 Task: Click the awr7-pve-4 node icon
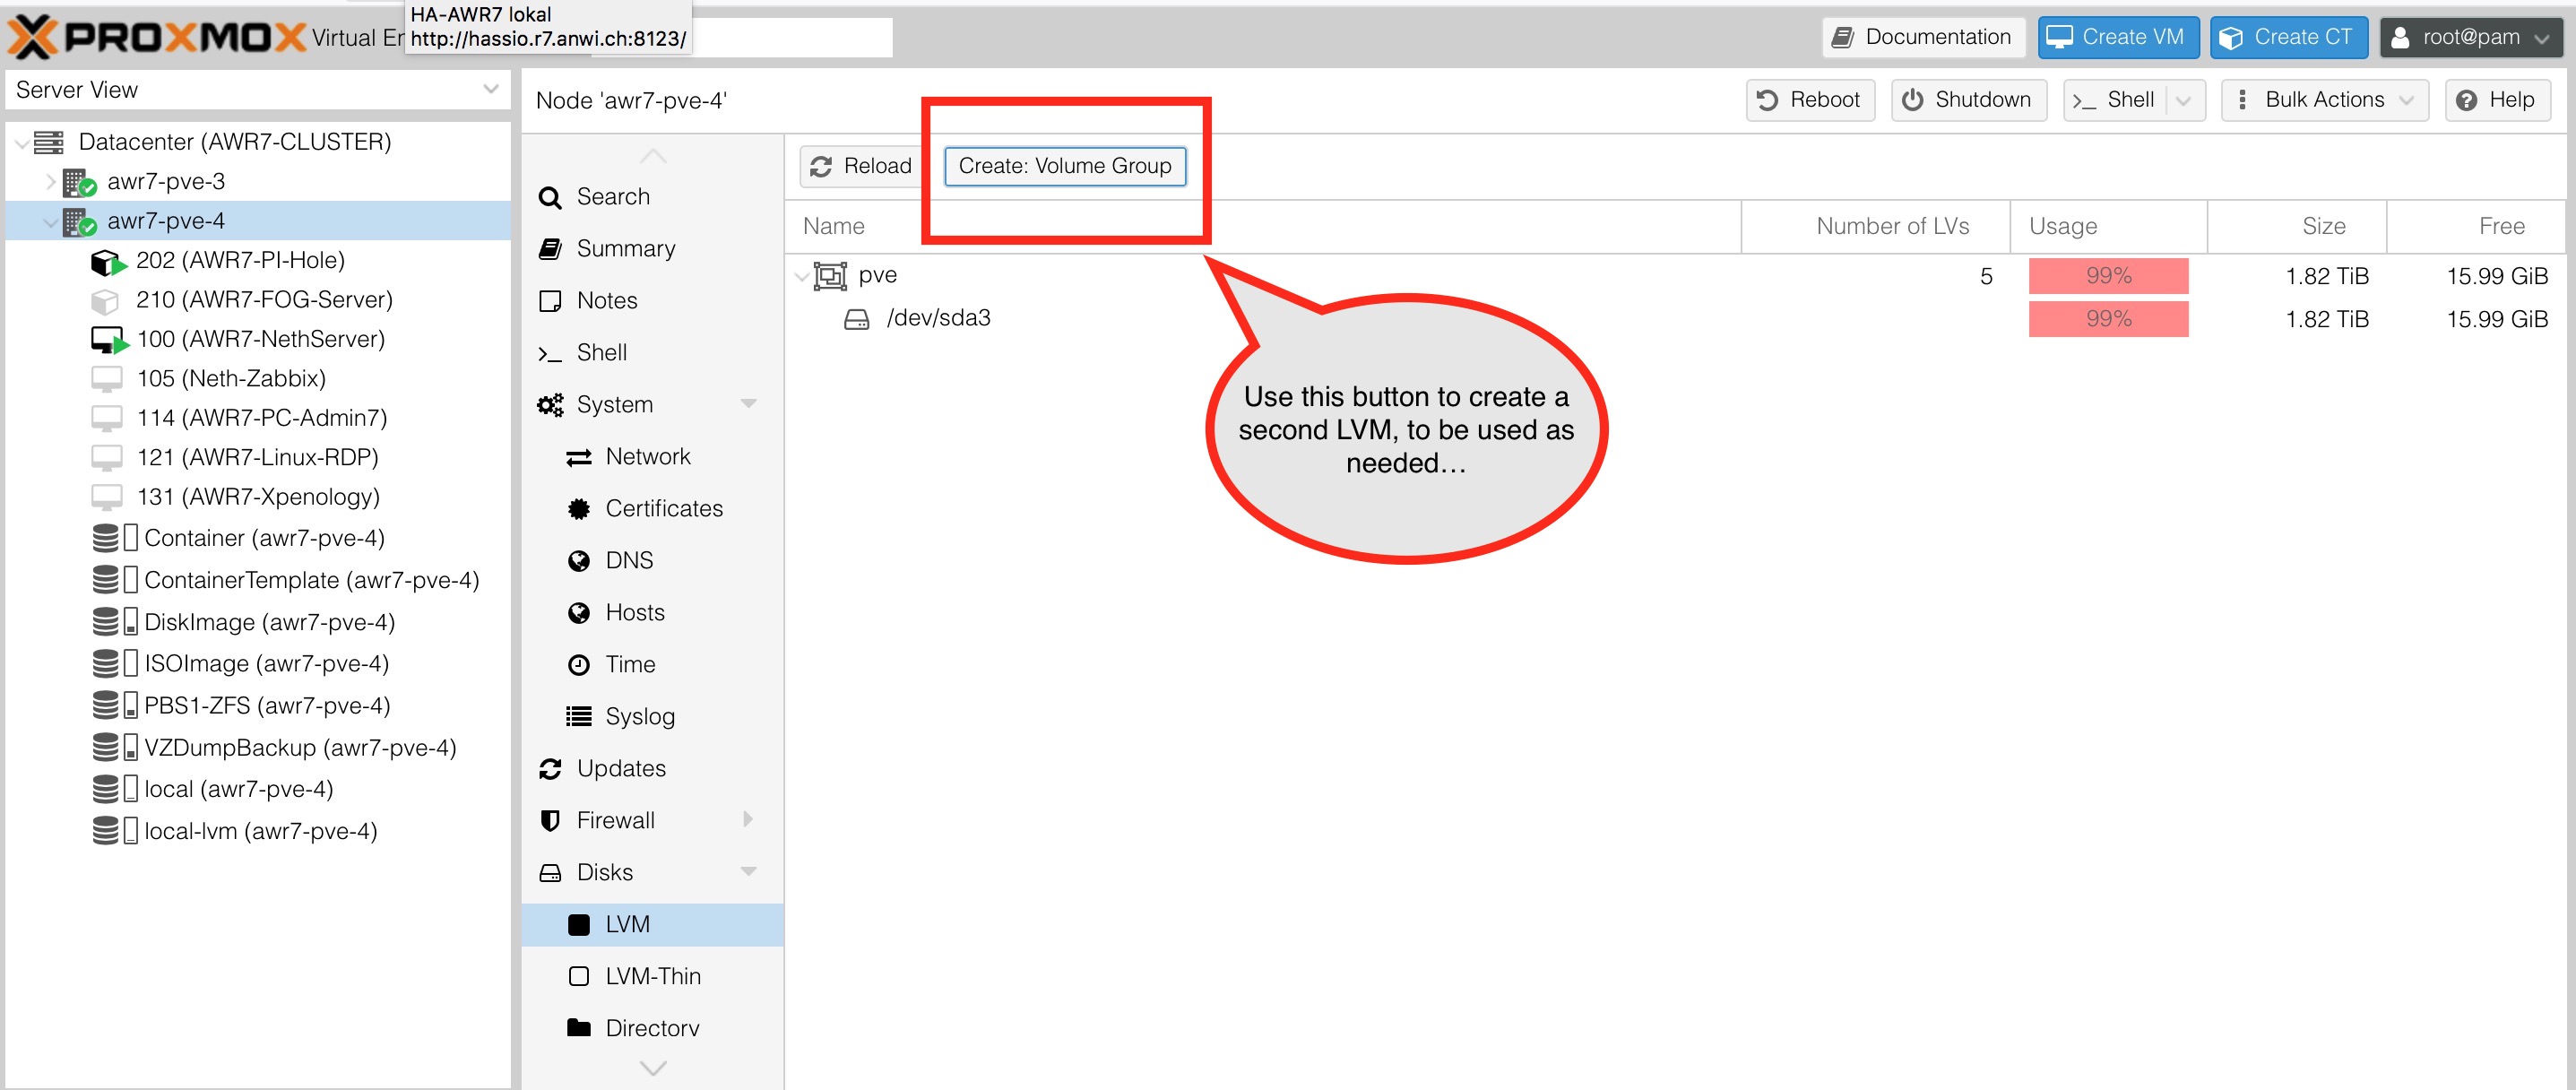(x=79, y=221)
